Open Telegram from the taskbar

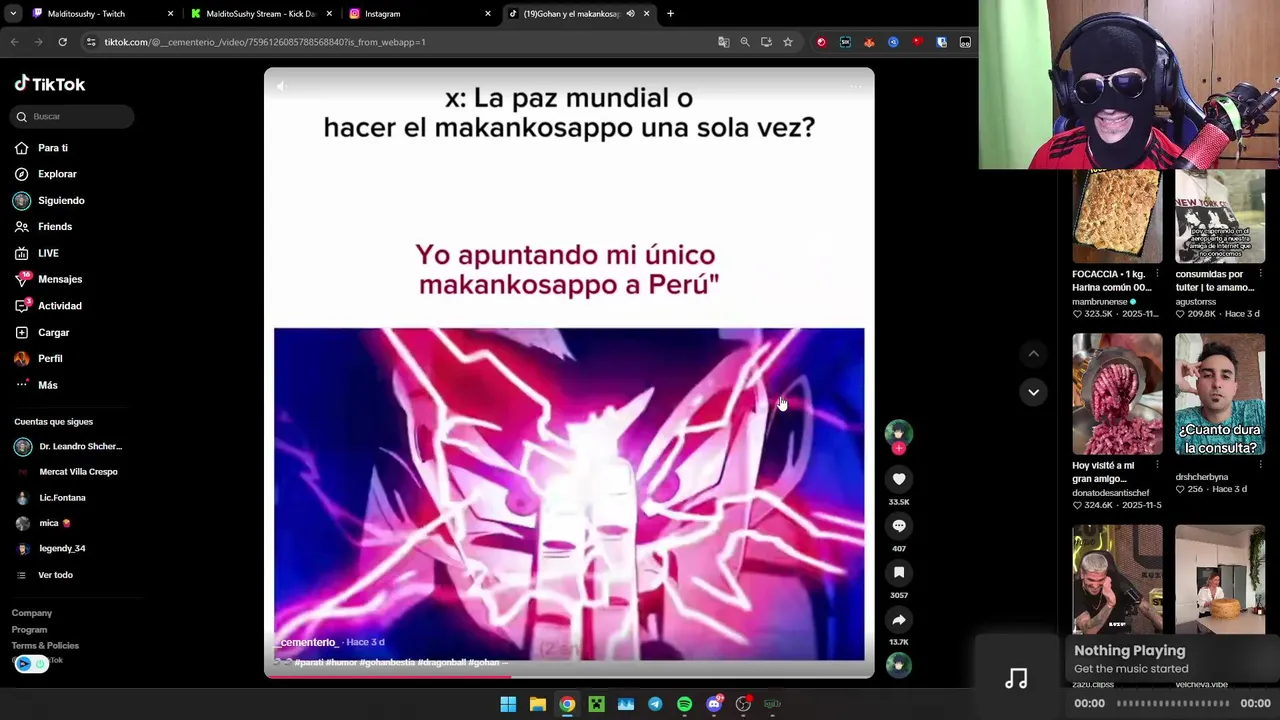(655, 704)
